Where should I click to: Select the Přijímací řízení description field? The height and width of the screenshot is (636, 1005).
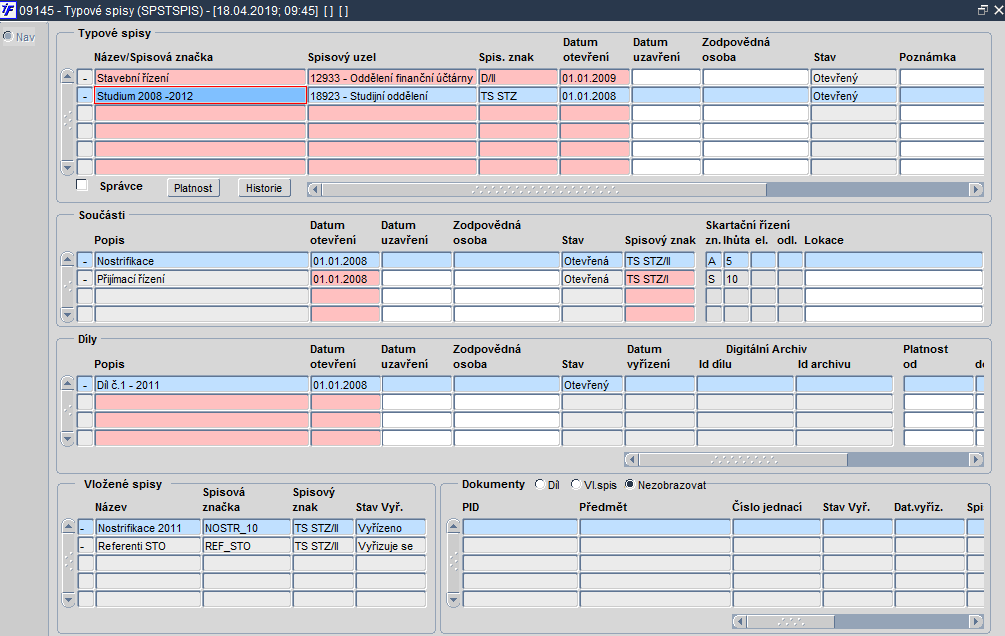click(201, 279)
